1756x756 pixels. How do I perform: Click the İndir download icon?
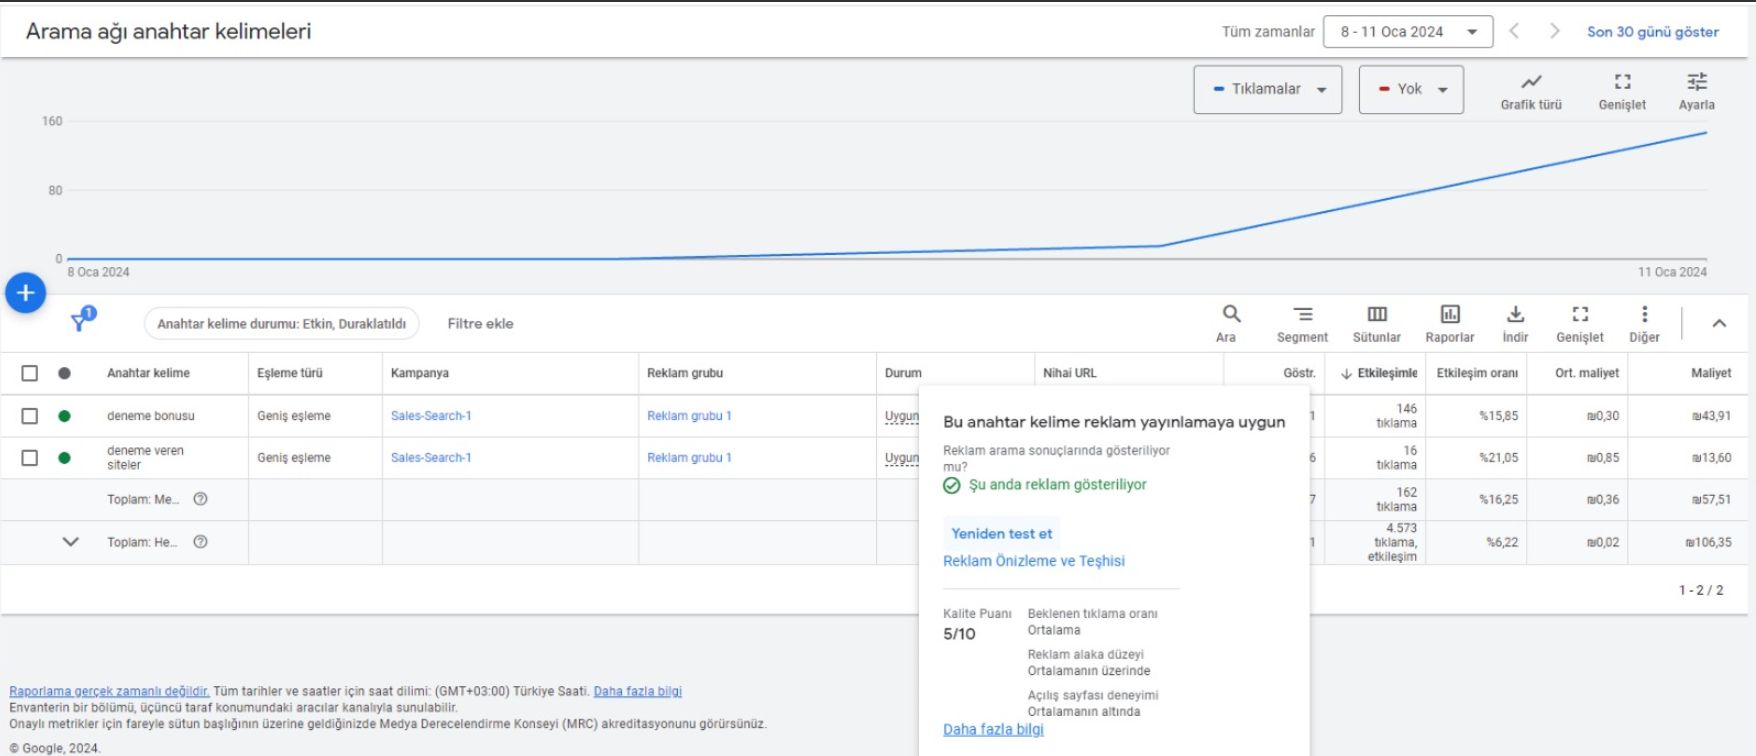click(1515, 323)
